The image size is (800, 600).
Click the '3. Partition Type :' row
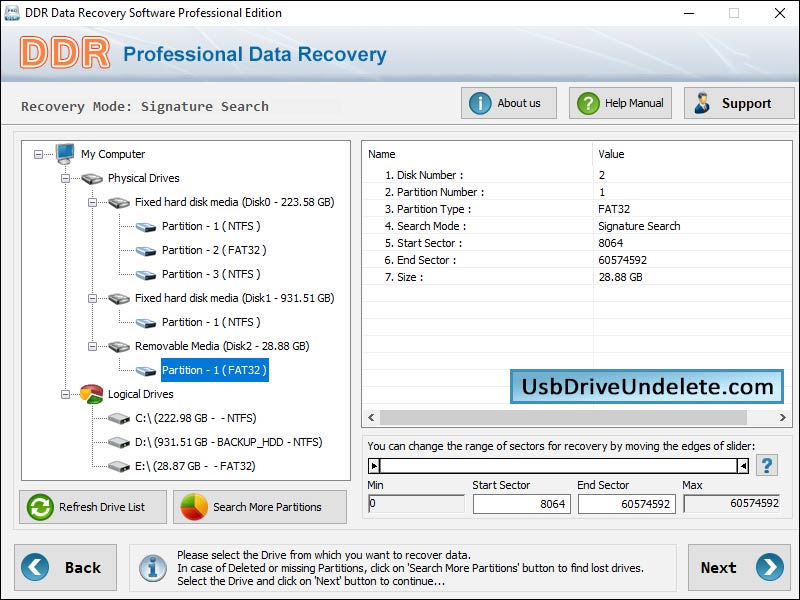[x=577, y=209]
